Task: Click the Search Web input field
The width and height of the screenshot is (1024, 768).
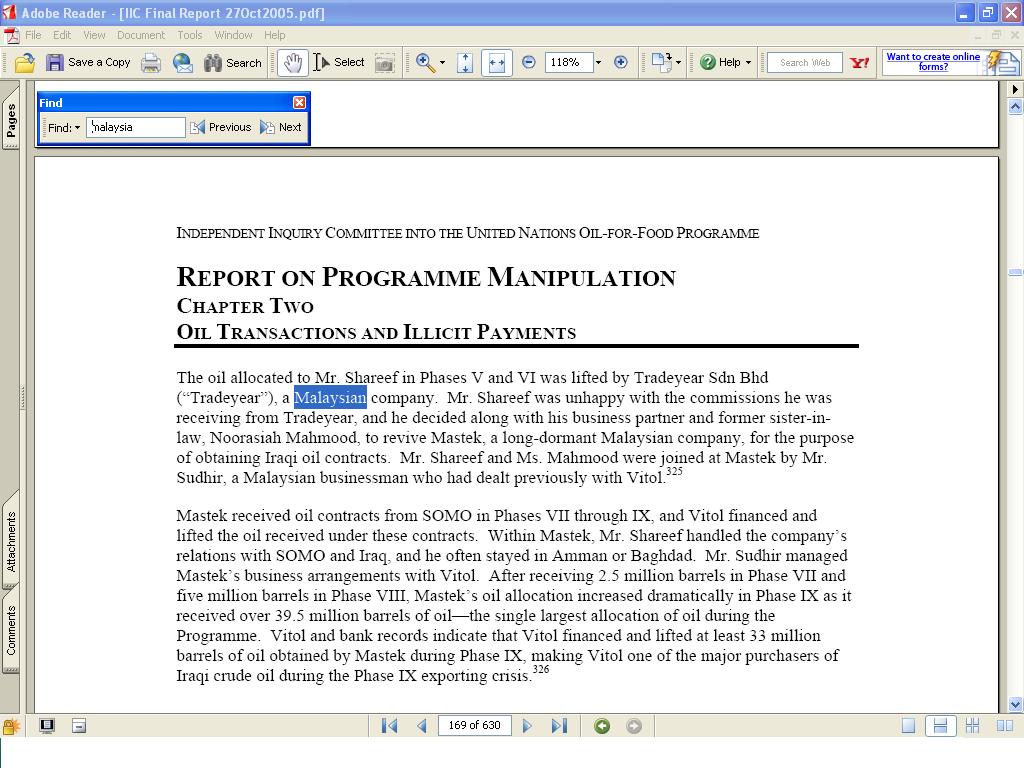Action: (x=805, y=63)
